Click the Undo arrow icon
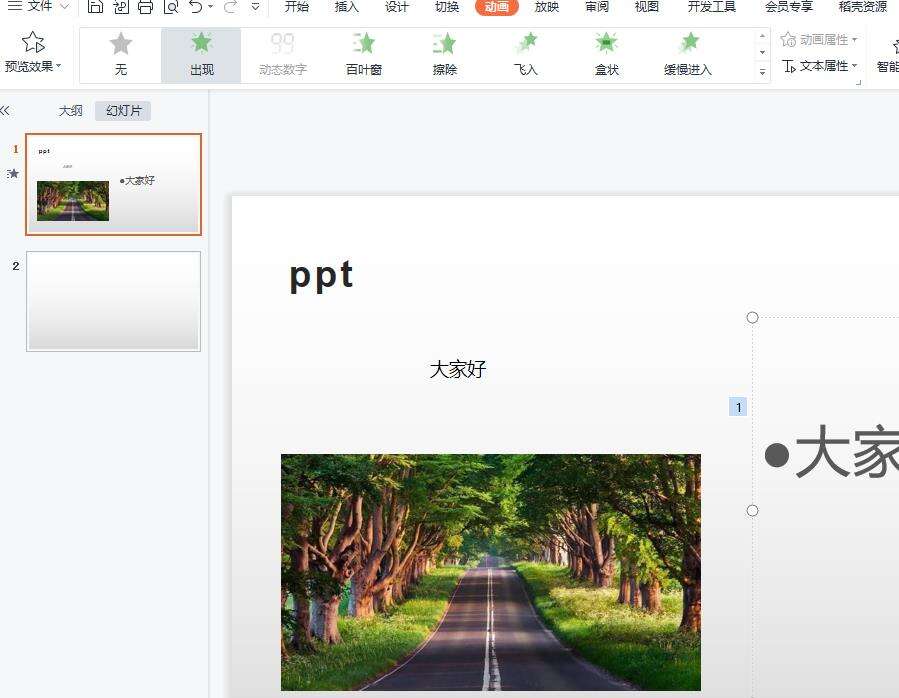This screenshot has height=698, width=899. click(196, 7)
